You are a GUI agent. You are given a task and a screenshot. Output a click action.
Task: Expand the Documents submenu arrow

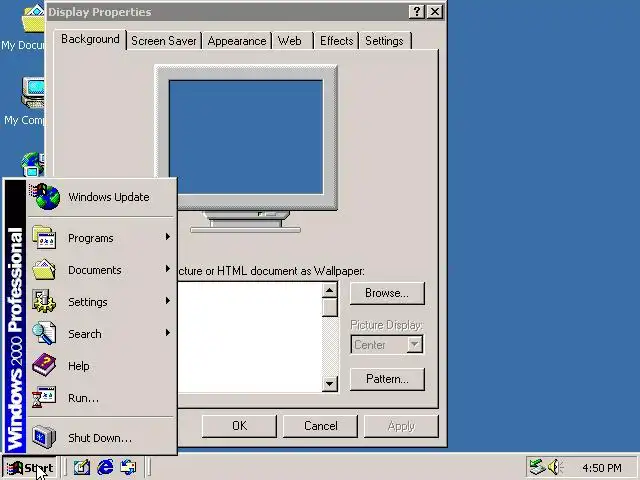pyautogui.click(x=168, y=269)
